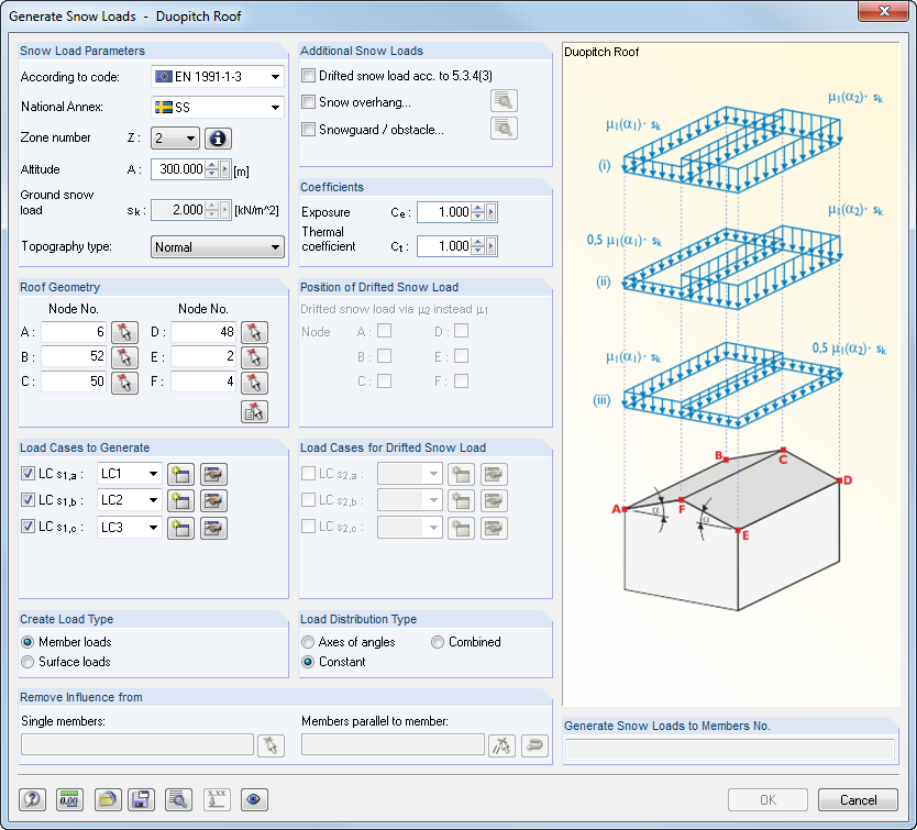Screen dimensions: 917x830
Task: Pick node D graphically in model
Action: click(254, 332)
